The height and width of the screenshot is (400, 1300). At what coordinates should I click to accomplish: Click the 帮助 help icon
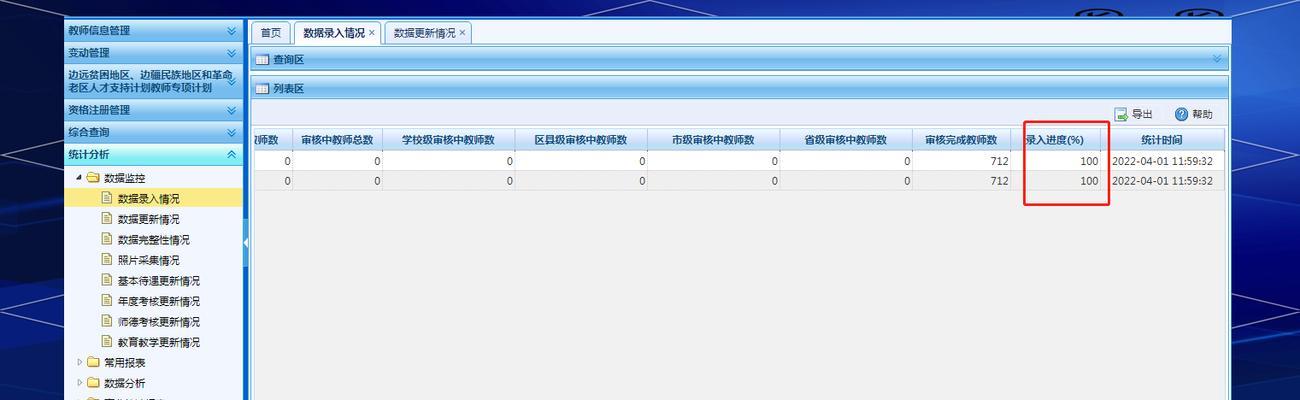[1181, 115]
